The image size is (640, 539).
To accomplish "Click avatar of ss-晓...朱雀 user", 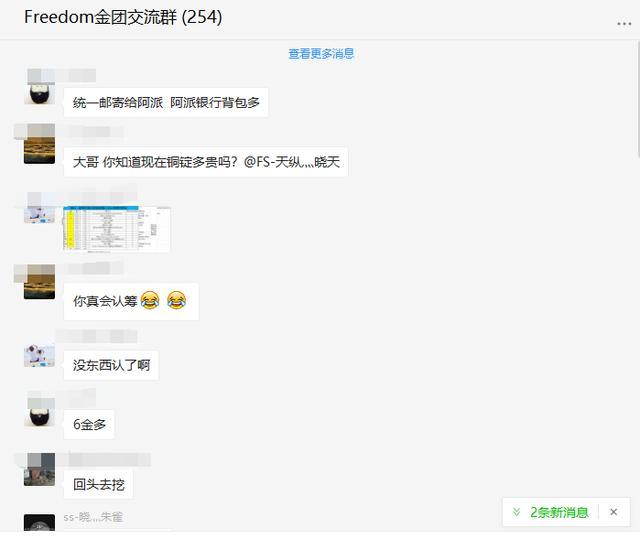I will [x=39, y=523].
